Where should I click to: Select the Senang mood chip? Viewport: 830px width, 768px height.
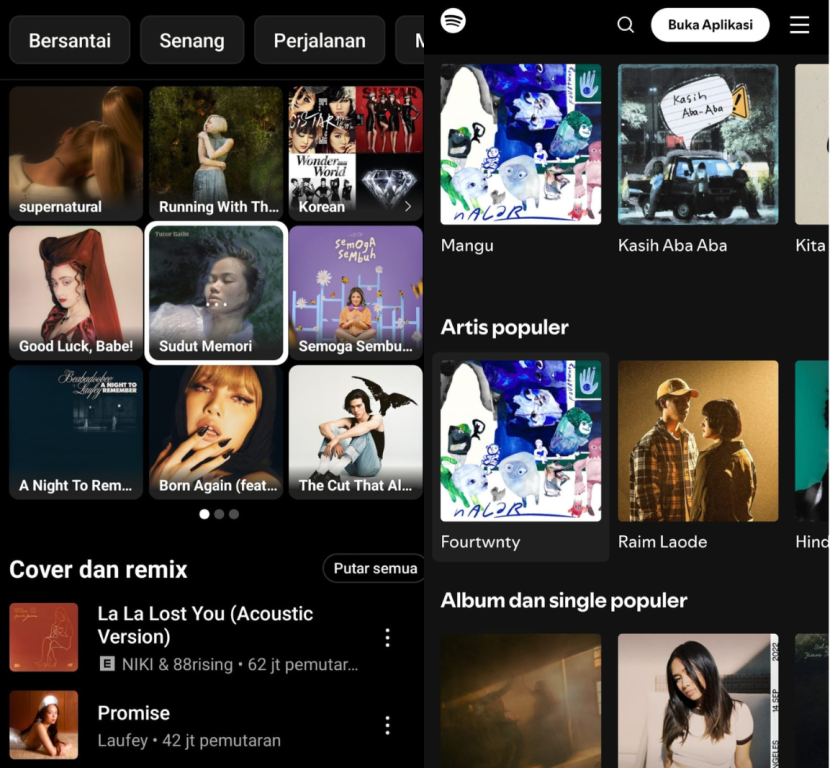pyautogui.click(x=191, y=41)
